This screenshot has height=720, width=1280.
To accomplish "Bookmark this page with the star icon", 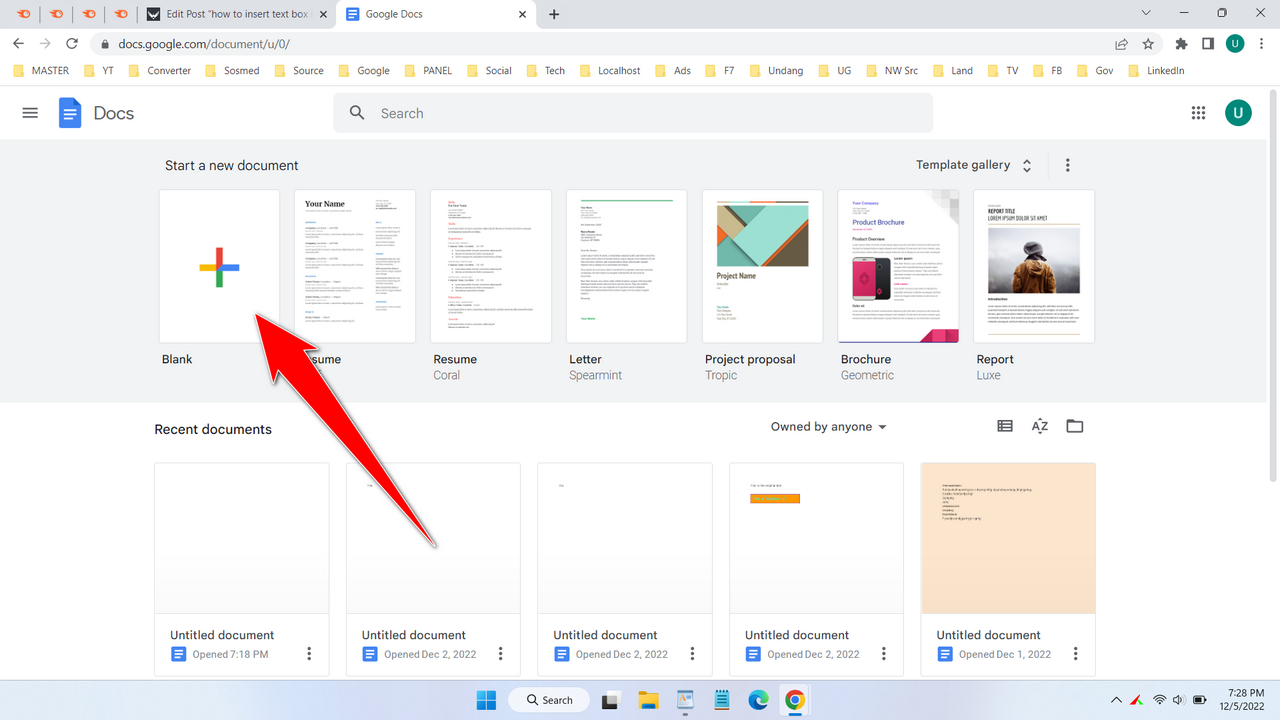I will click(1148, 44).
